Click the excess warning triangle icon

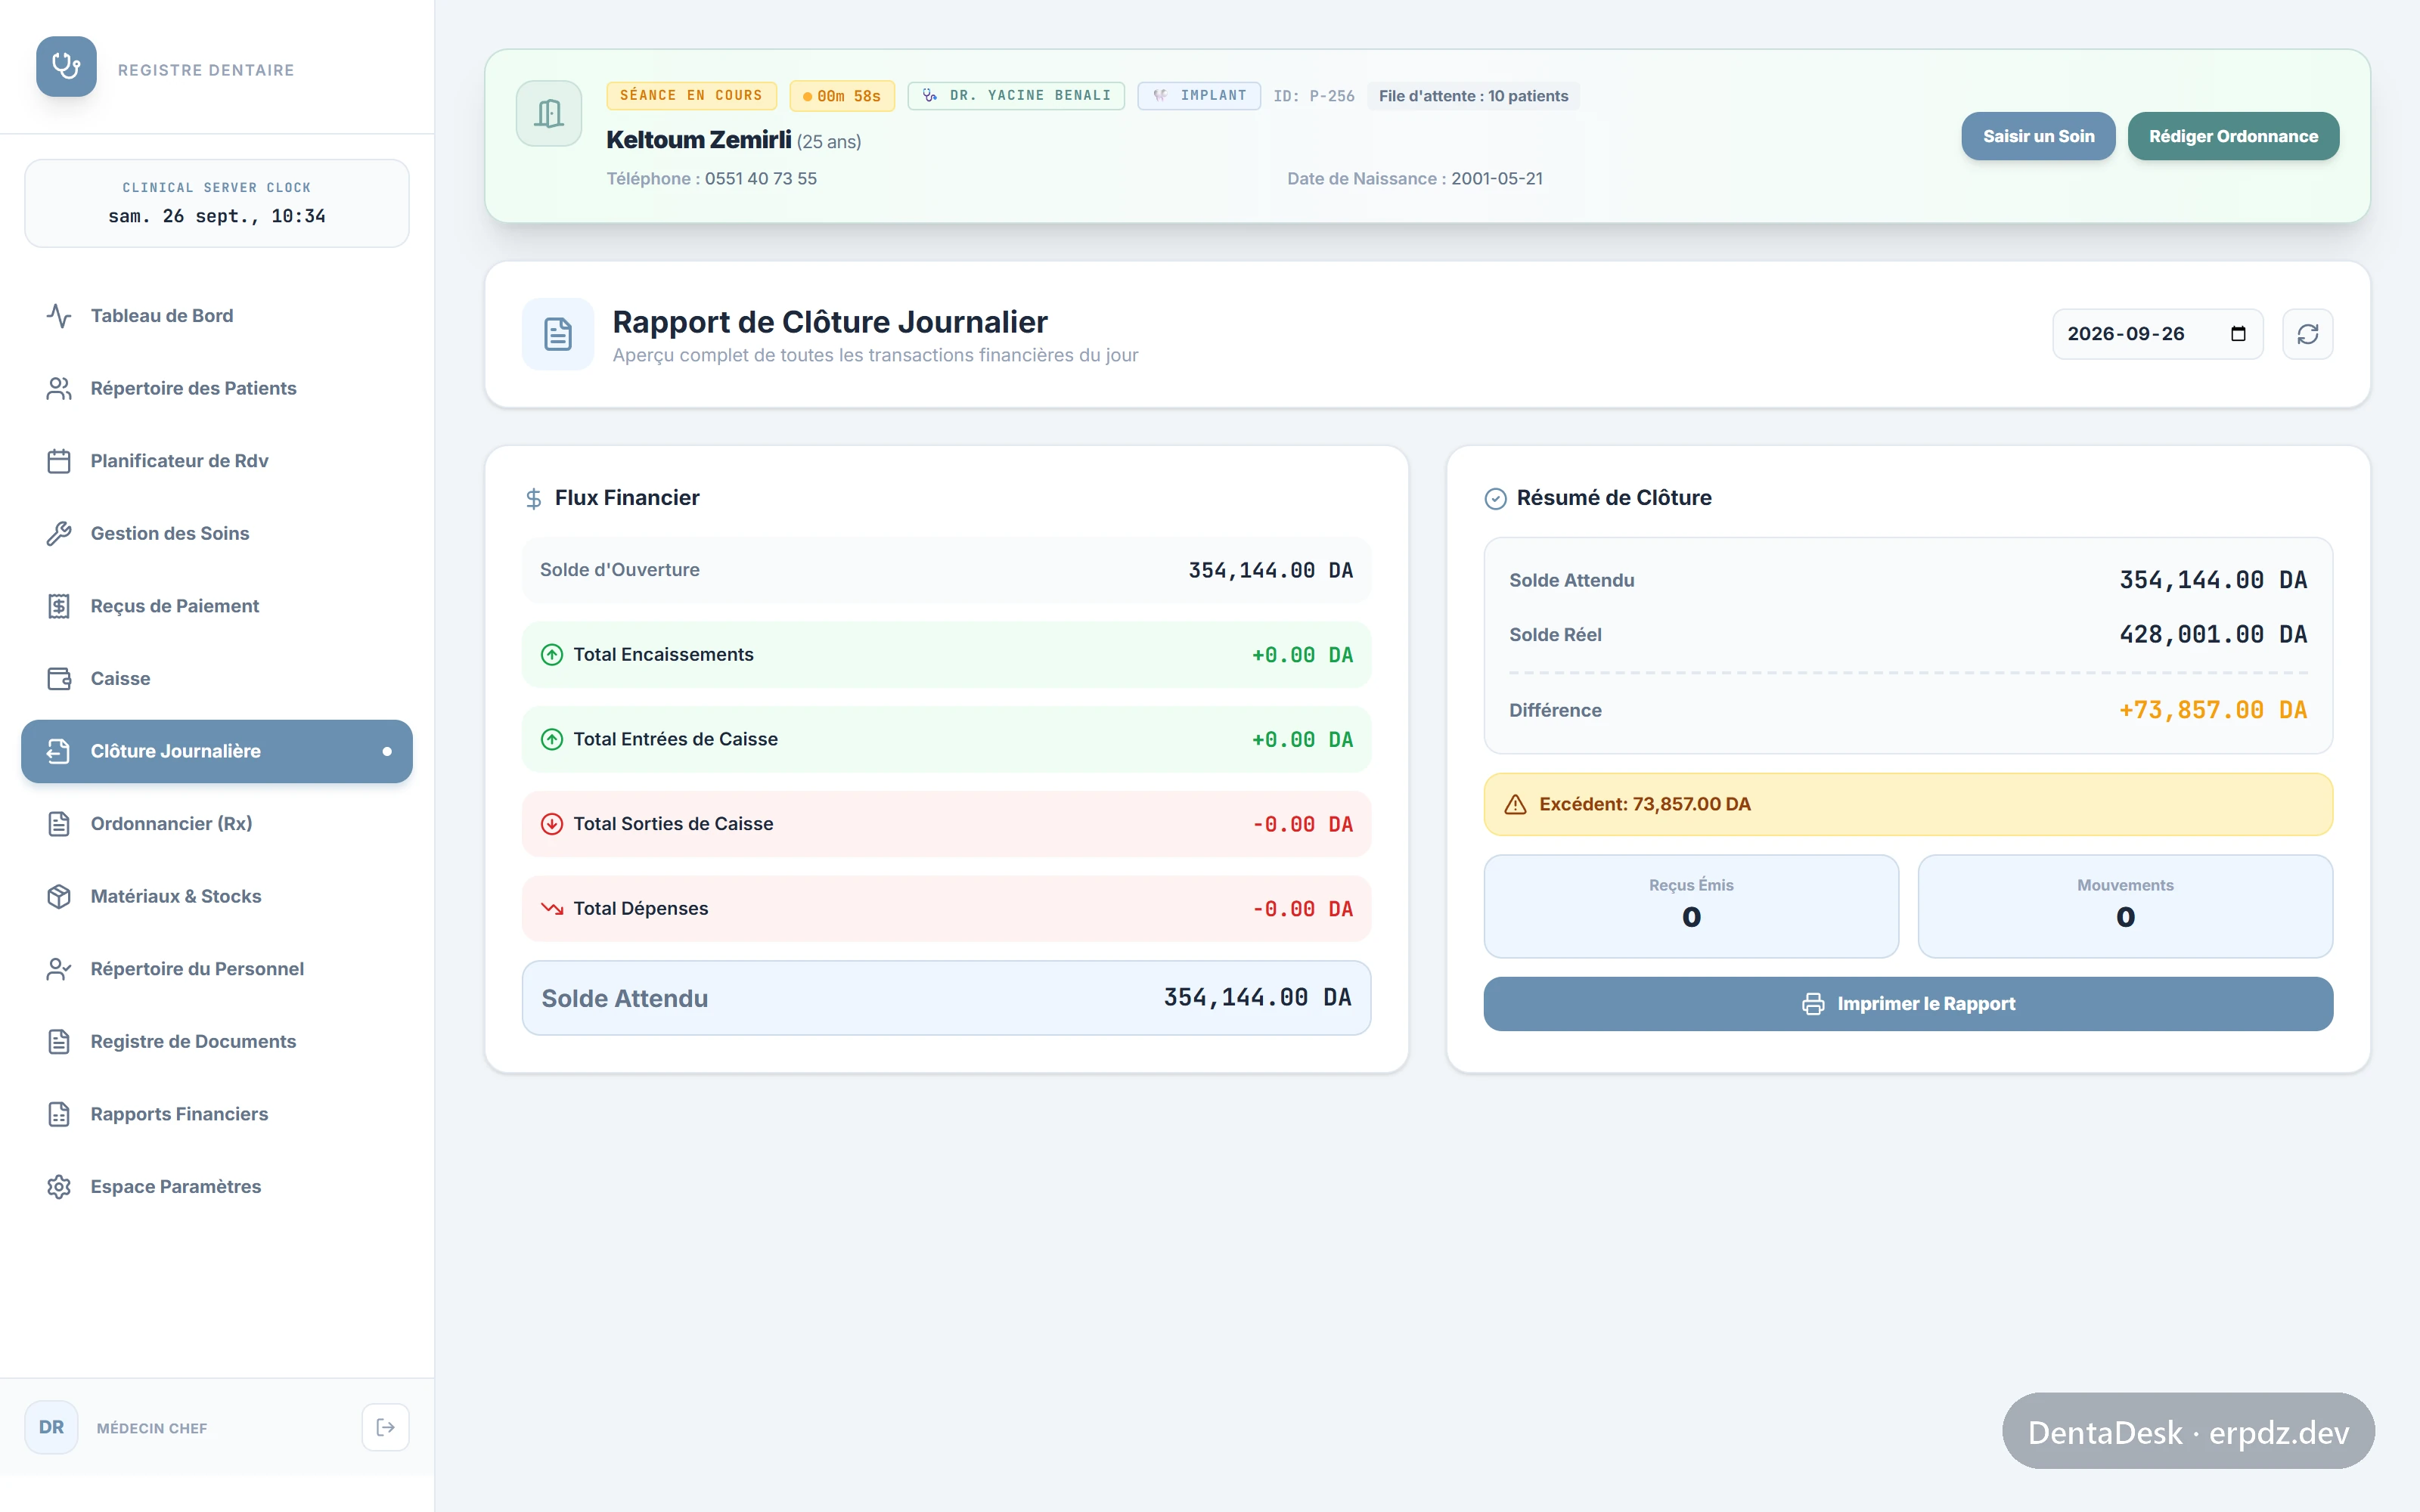(x=1515, y=804)
